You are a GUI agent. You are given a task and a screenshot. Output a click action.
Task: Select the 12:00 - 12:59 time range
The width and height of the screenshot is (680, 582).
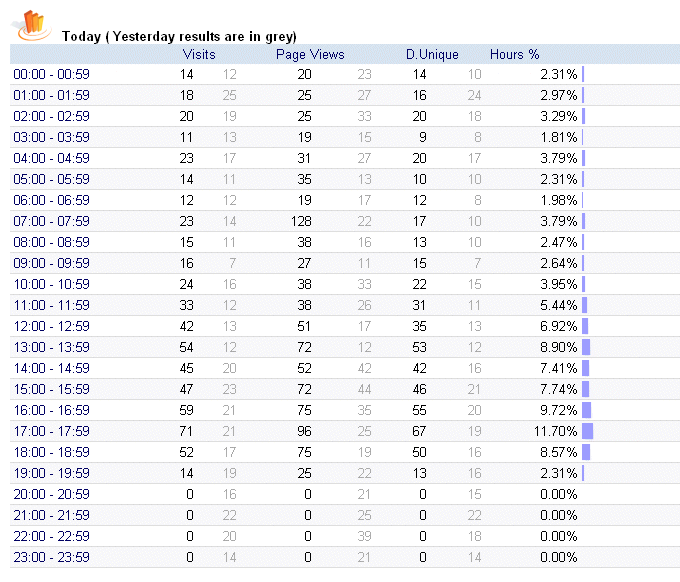51,326
